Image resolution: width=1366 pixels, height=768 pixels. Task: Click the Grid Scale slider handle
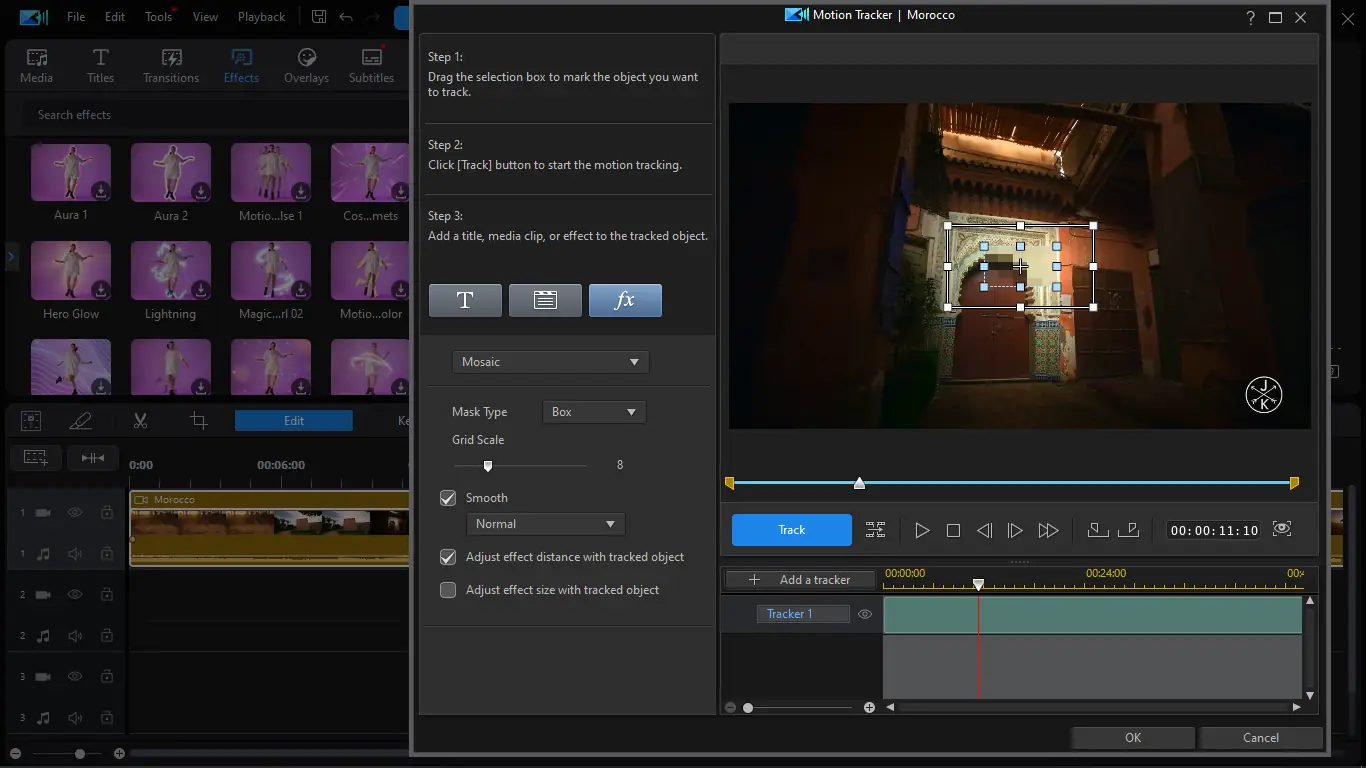coord(488,466)
